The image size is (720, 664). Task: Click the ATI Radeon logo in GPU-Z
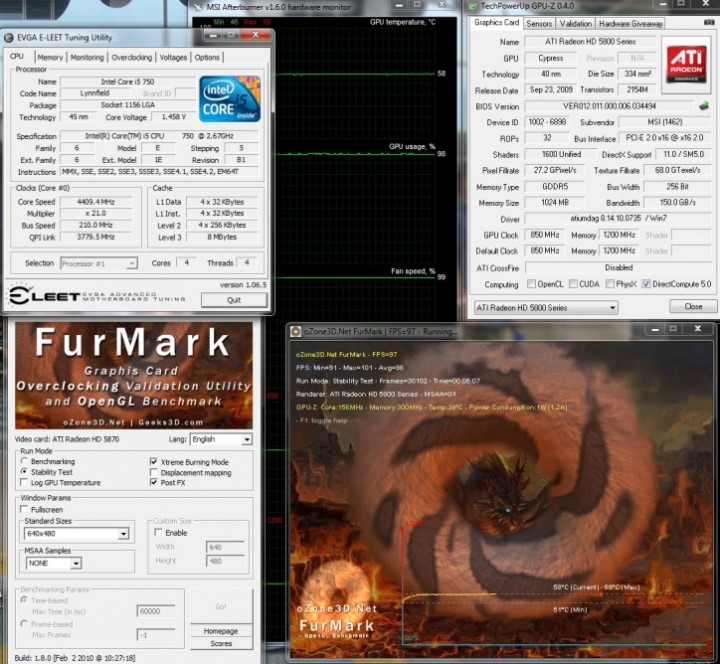click(x=686, y=64)
